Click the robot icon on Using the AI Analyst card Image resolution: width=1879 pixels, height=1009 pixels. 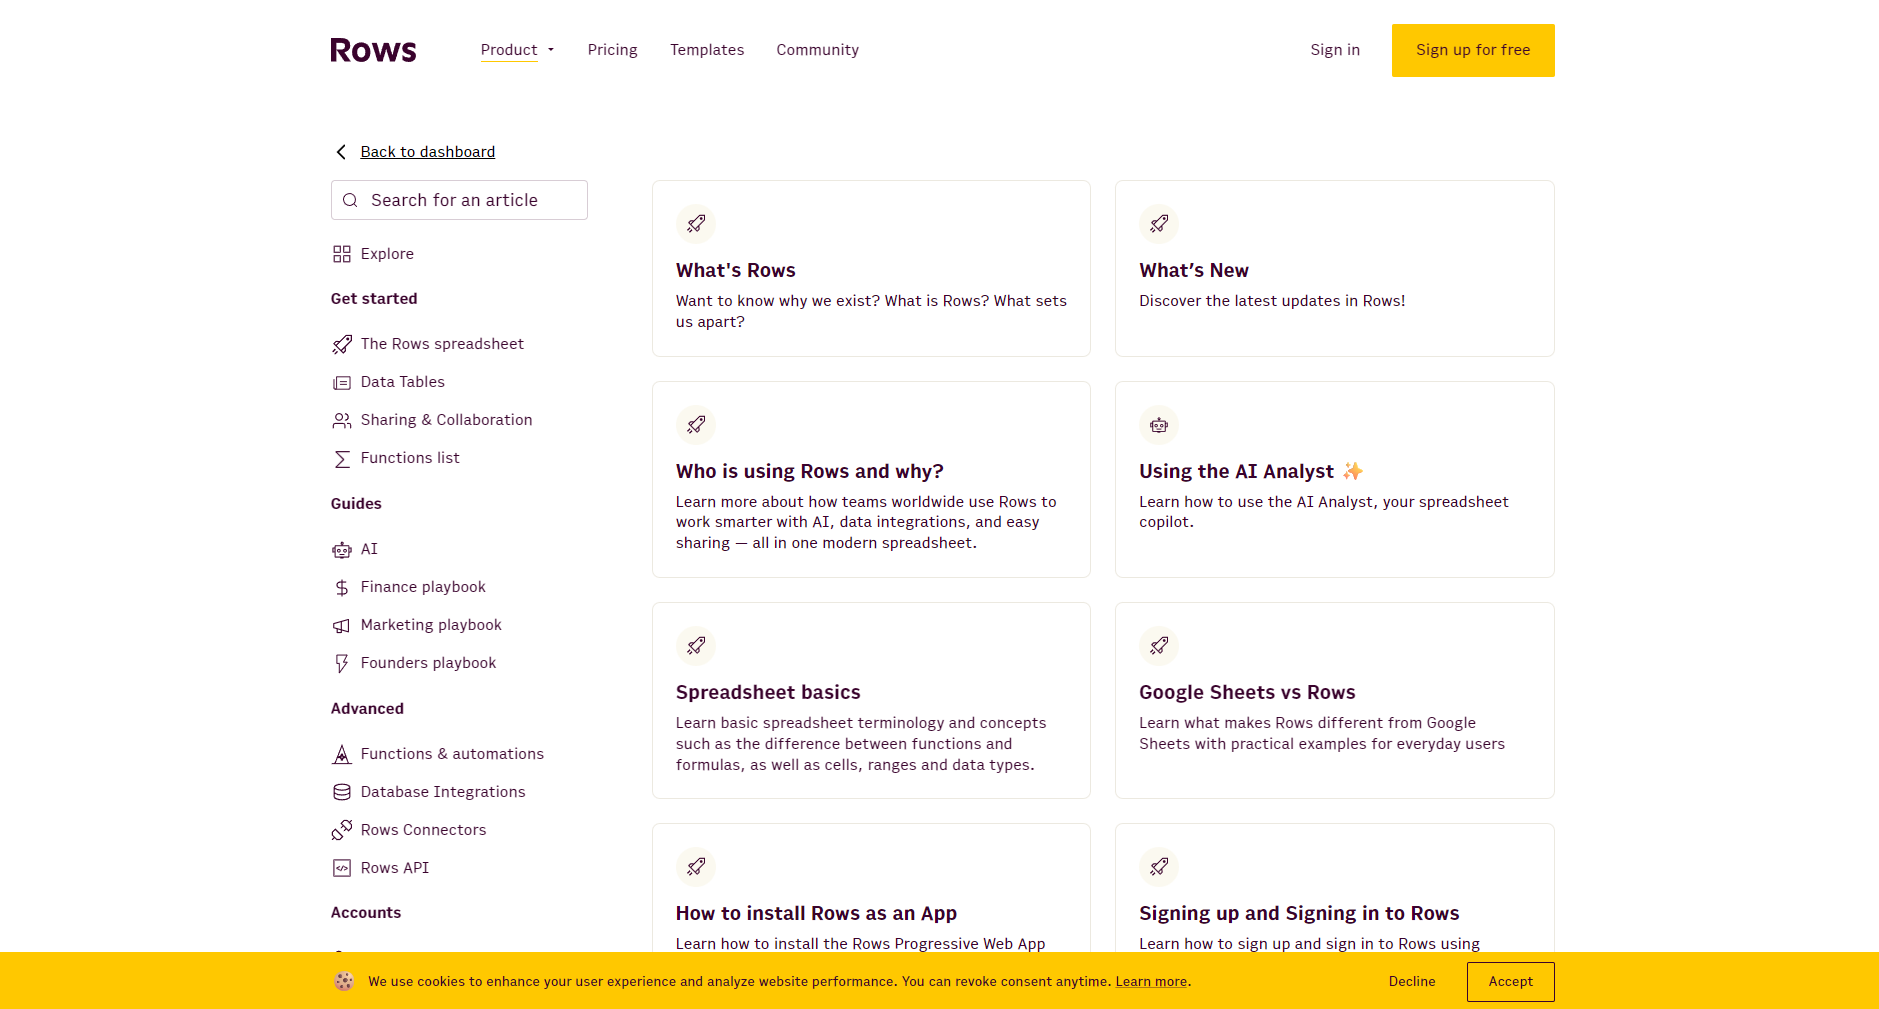click(1159, 425)
